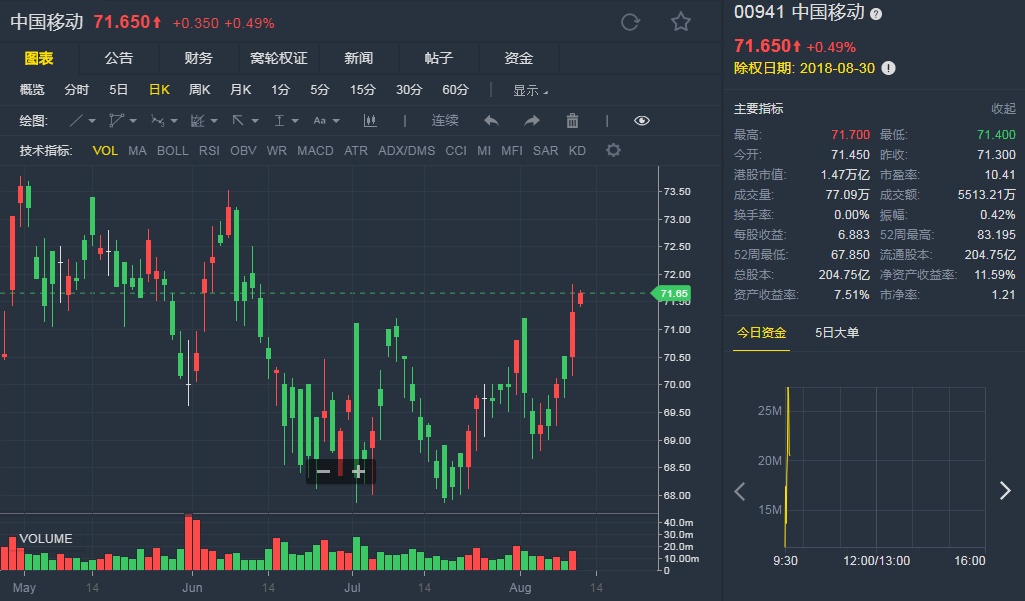
Task: Expand the Aa text tool dropdown arrow
Action: pyautogui.click(x=336, y=121)
